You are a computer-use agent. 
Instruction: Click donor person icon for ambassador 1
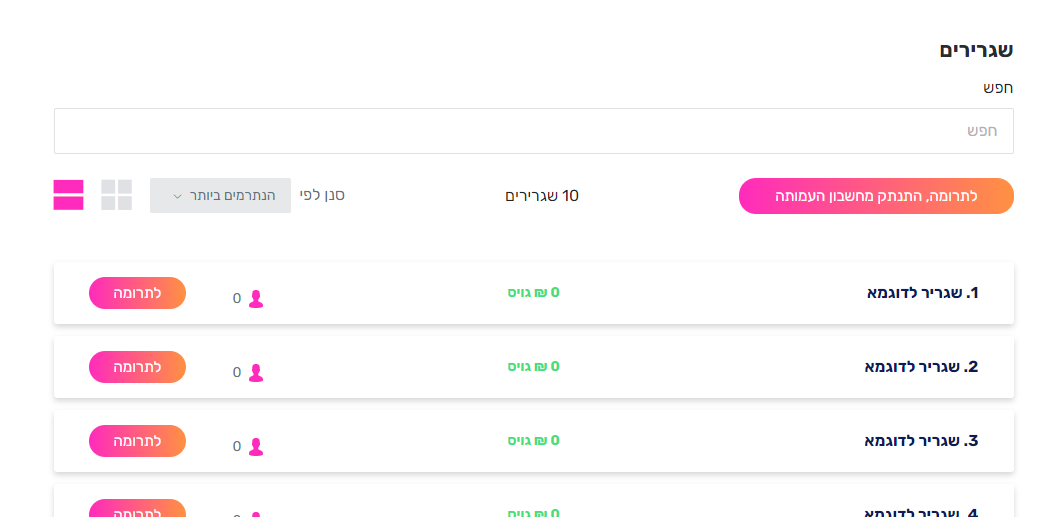[255, 299]
